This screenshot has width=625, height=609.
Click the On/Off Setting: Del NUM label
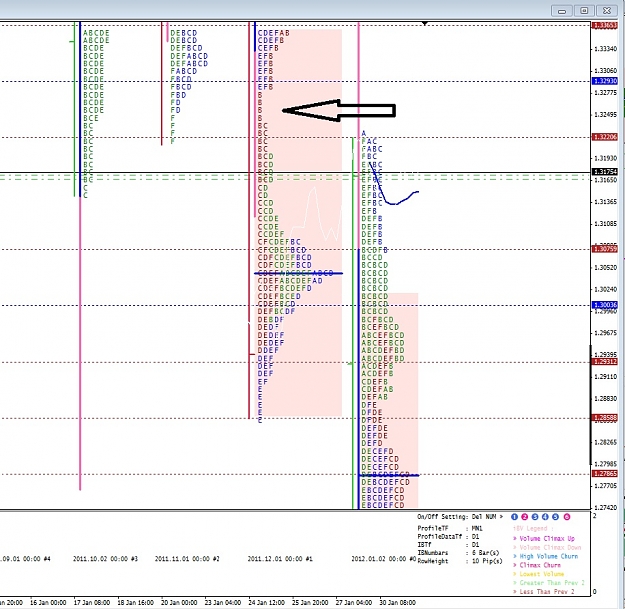pos(460,517)
